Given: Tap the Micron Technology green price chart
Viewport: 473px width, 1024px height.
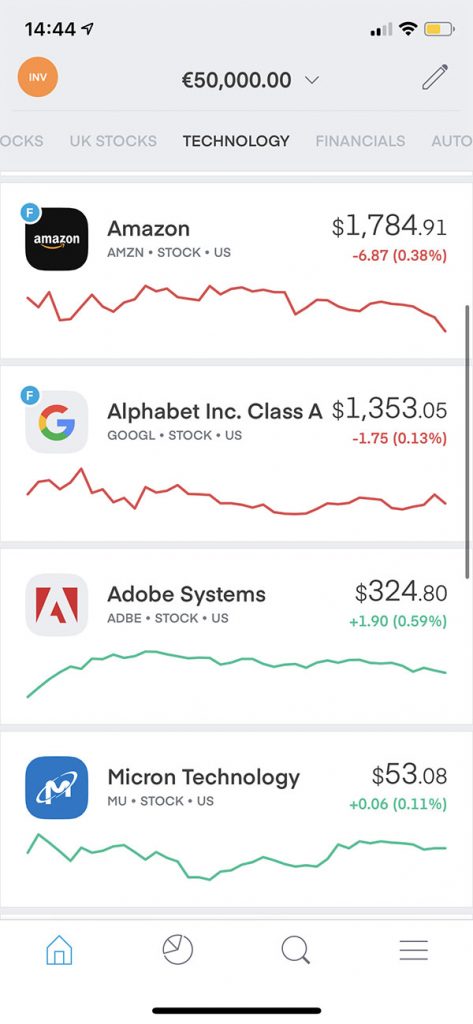Looking at the screenshot, I should (x=236, y=856).
